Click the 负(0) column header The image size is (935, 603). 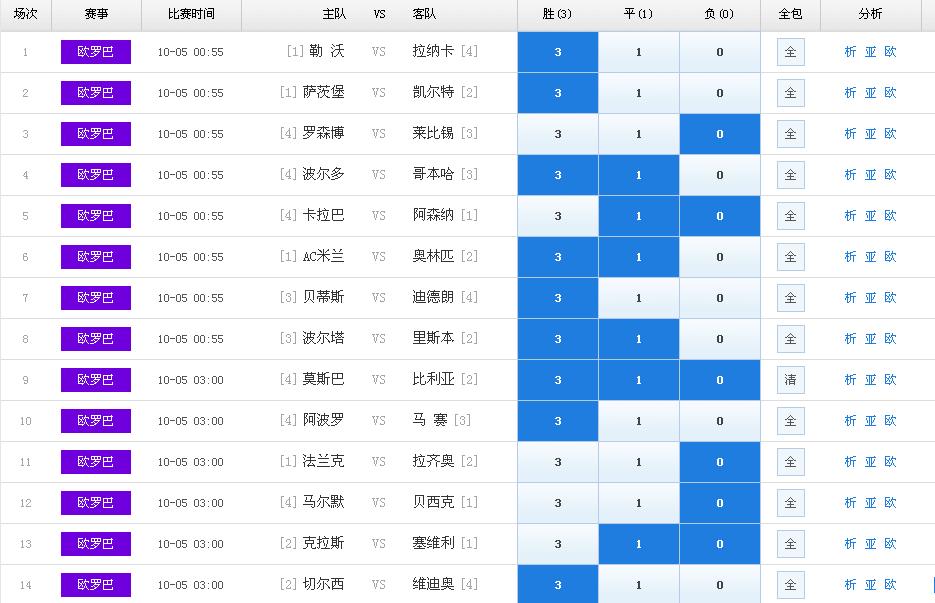click(719, 14)
